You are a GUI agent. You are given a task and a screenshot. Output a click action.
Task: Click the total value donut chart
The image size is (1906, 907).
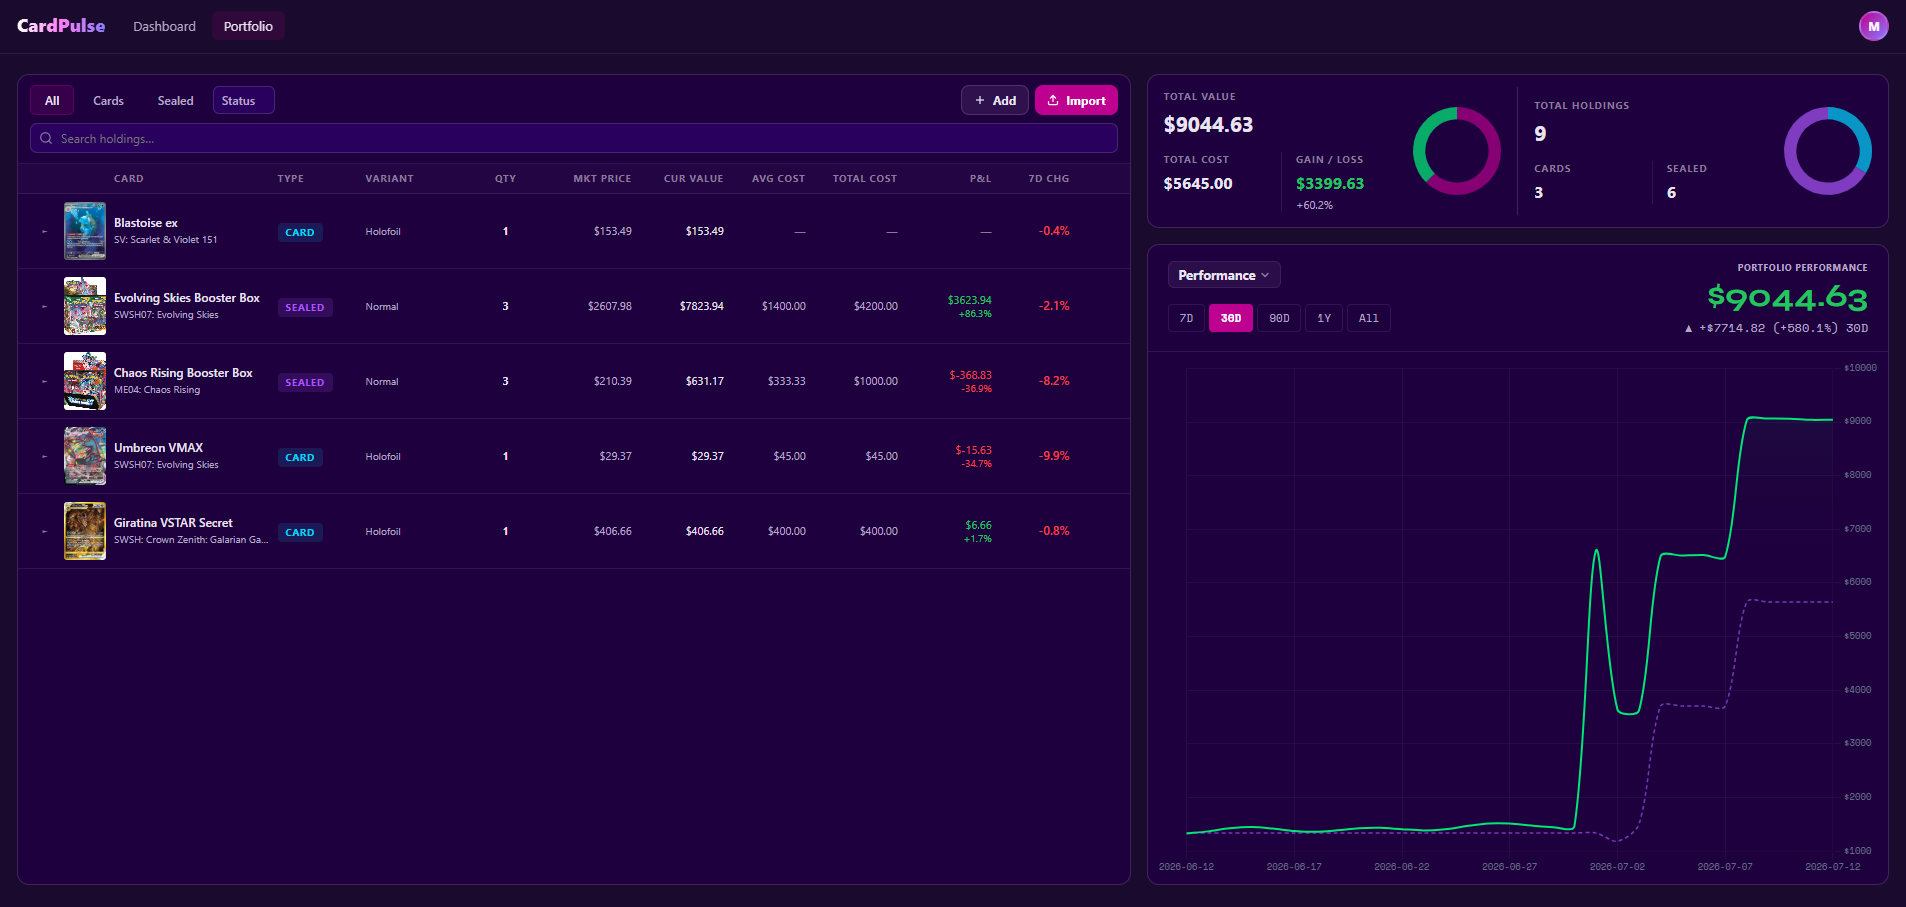(1456, 151)
